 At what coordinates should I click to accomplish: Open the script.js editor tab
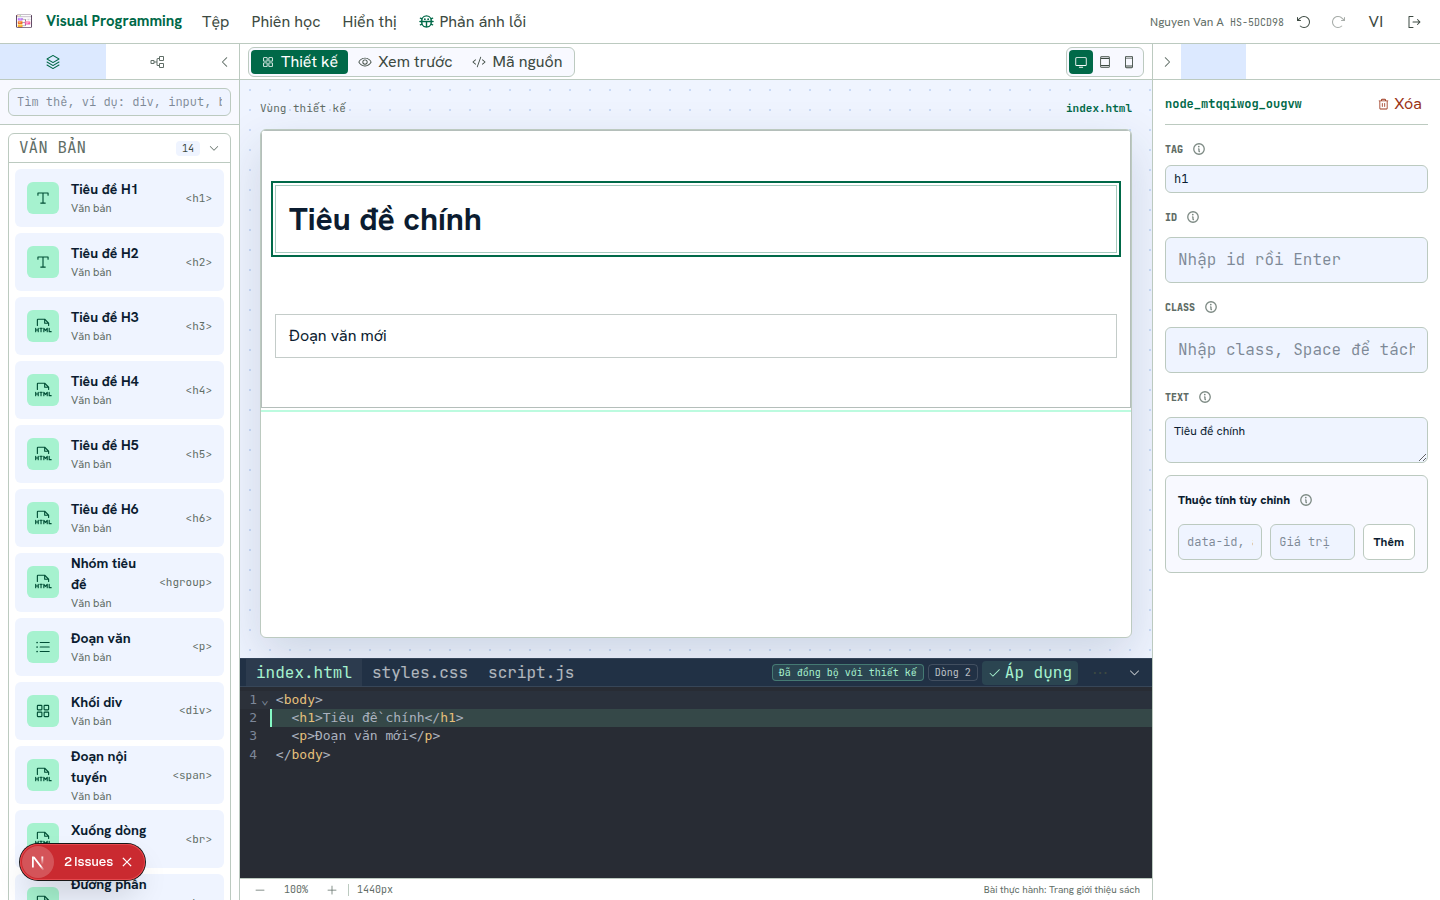point(531,673)
